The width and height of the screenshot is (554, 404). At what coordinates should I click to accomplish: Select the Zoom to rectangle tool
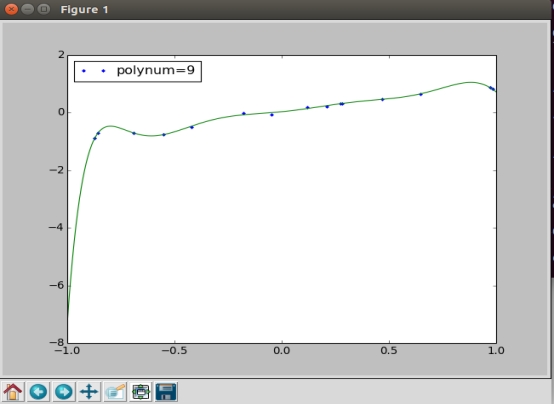[x=115, y=392]
